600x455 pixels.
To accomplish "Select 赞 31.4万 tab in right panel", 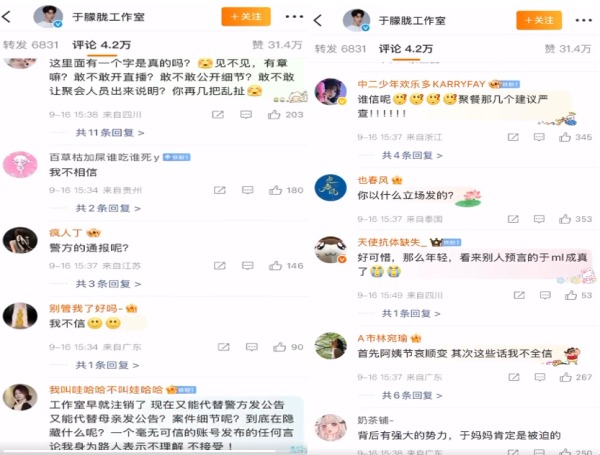I will 568,49.
